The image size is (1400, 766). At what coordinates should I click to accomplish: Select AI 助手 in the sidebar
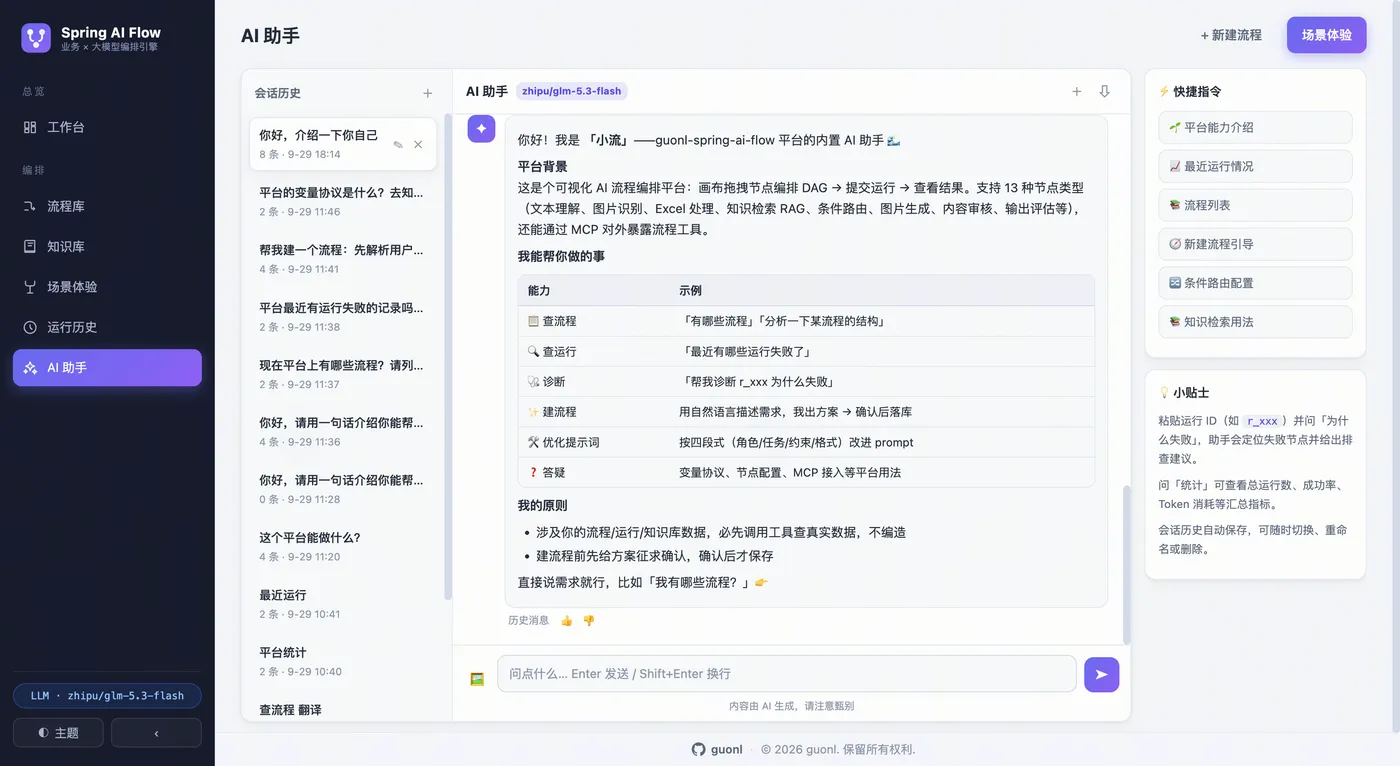107,367
